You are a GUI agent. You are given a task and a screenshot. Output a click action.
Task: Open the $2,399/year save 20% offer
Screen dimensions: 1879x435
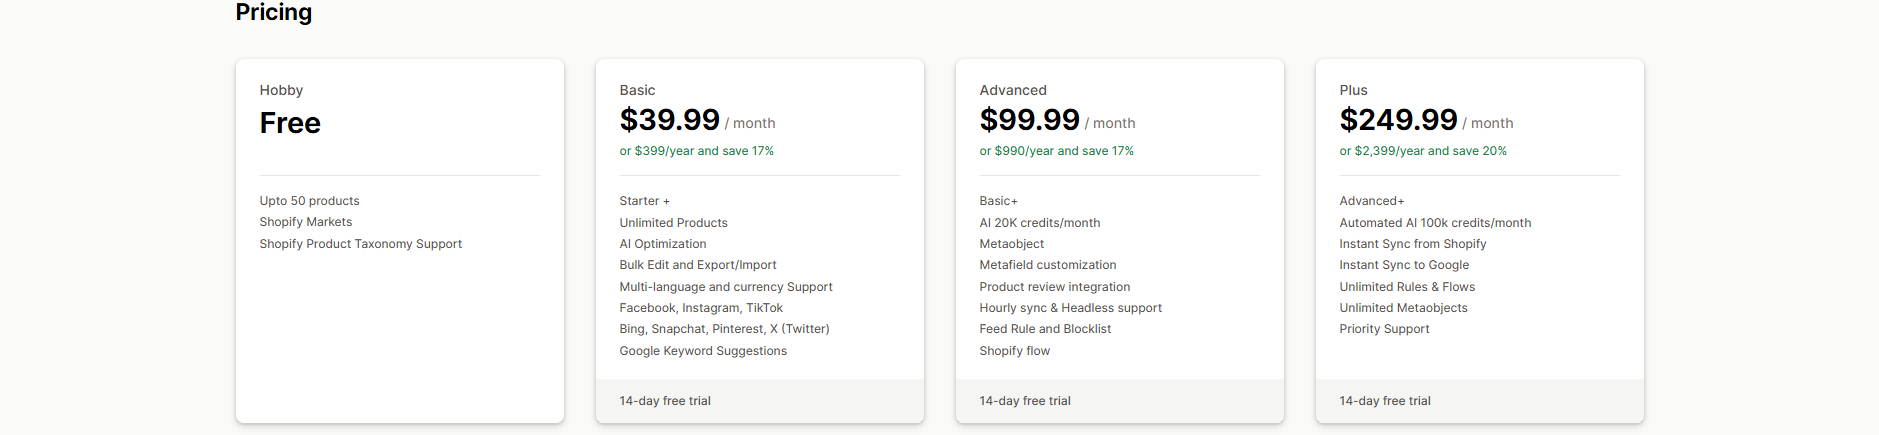point(1422,151)
